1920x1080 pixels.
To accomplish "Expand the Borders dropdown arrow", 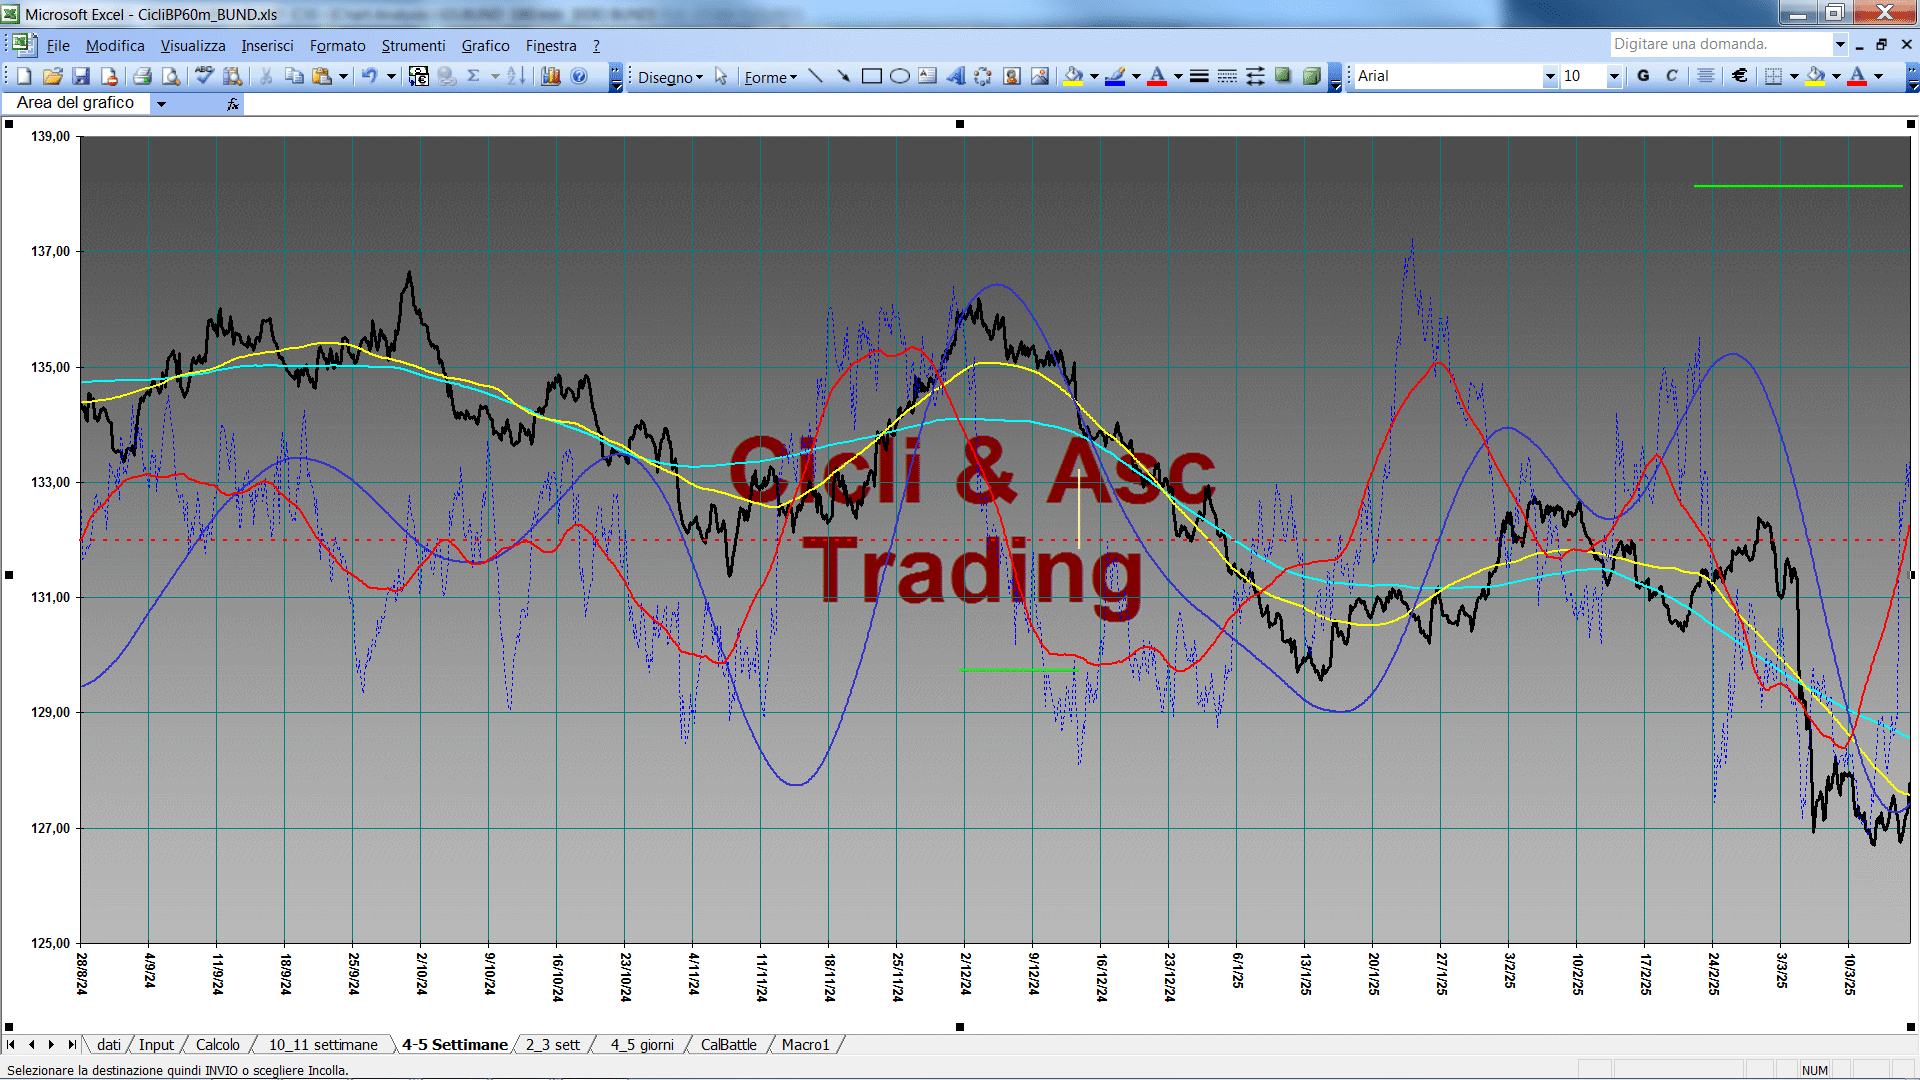I will [x=1794, y=76].
